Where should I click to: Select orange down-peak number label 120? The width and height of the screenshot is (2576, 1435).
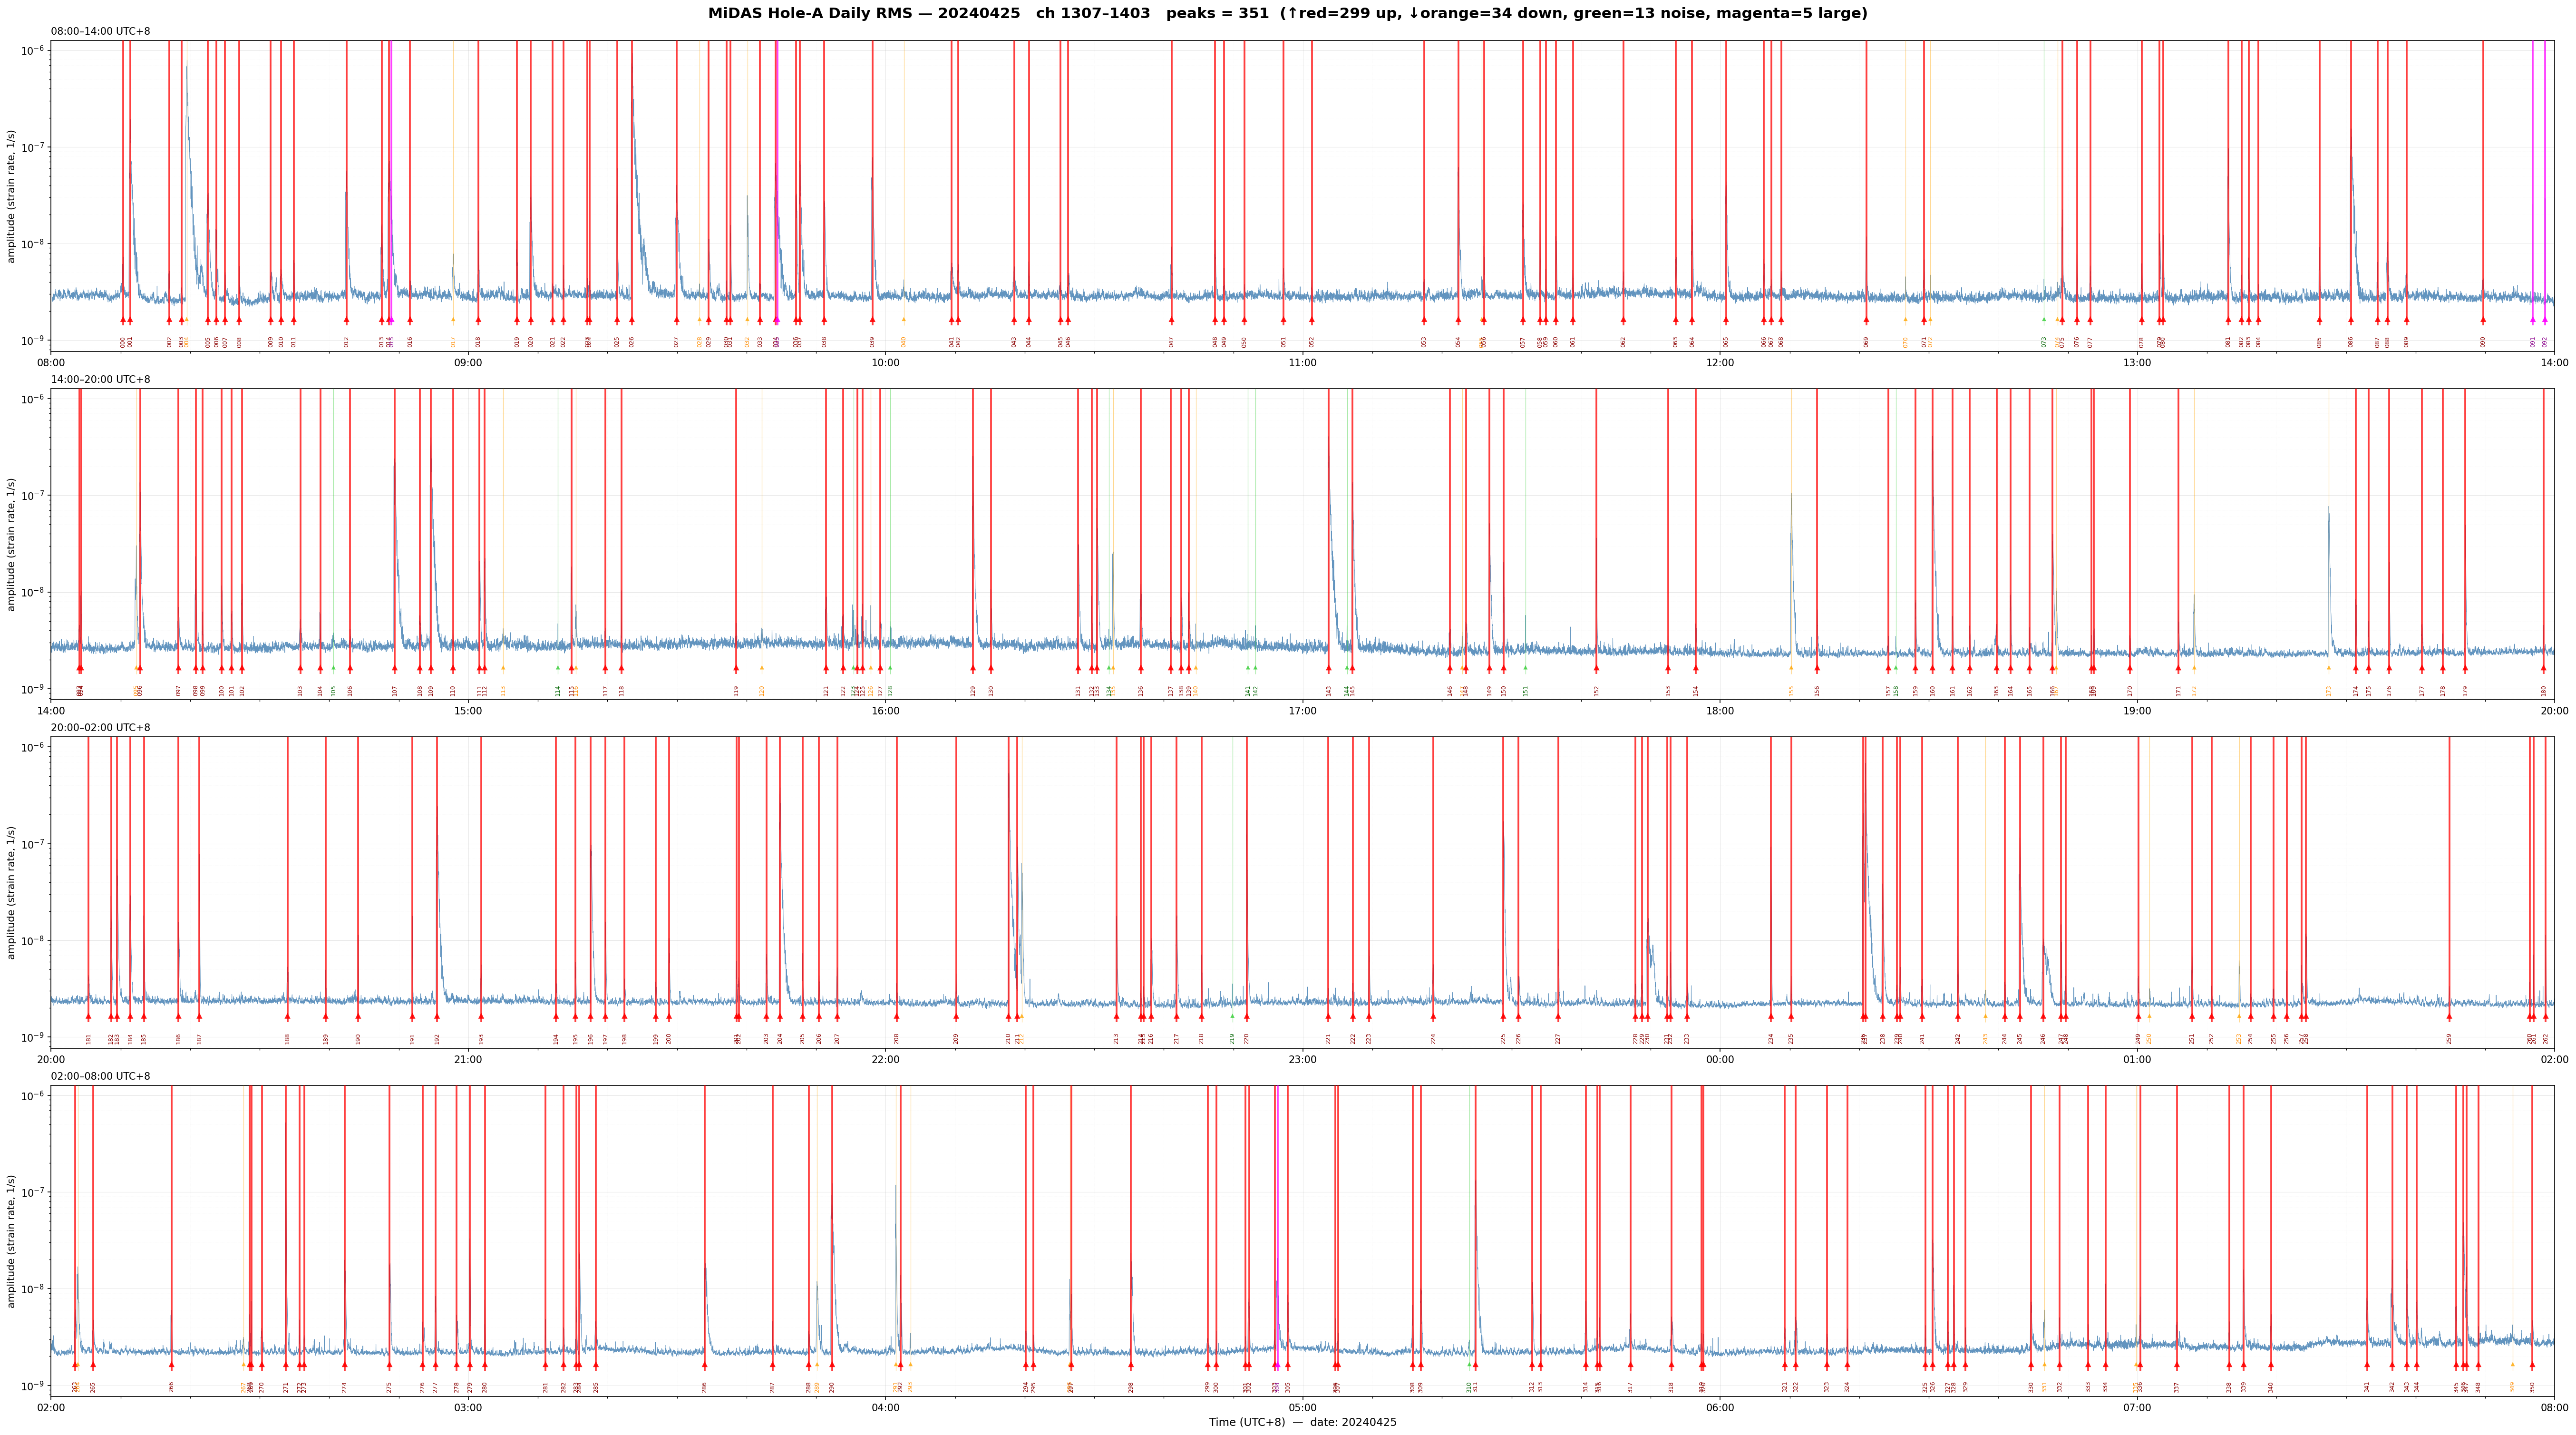pos(761,690)
